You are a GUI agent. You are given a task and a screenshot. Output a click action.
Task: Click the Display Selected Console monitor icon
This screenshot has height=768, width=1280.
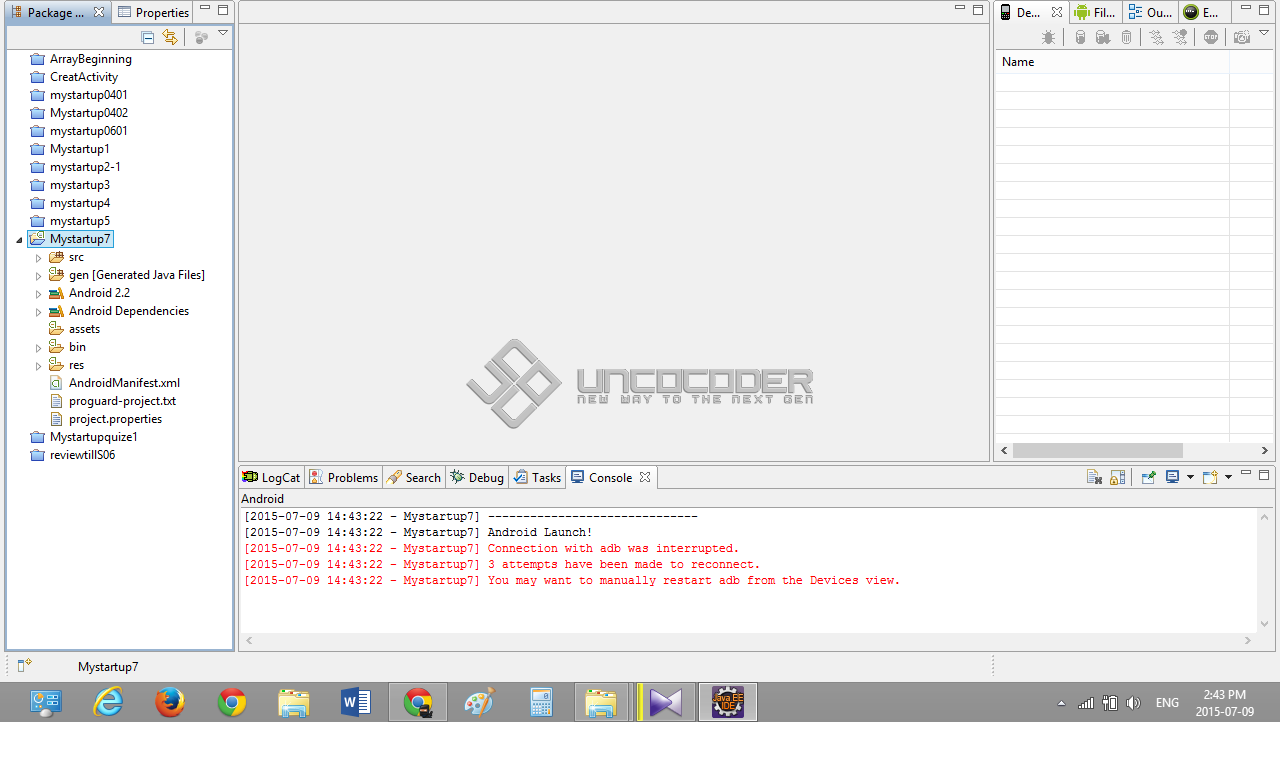pyautogui.click(x=1172, y=478)
